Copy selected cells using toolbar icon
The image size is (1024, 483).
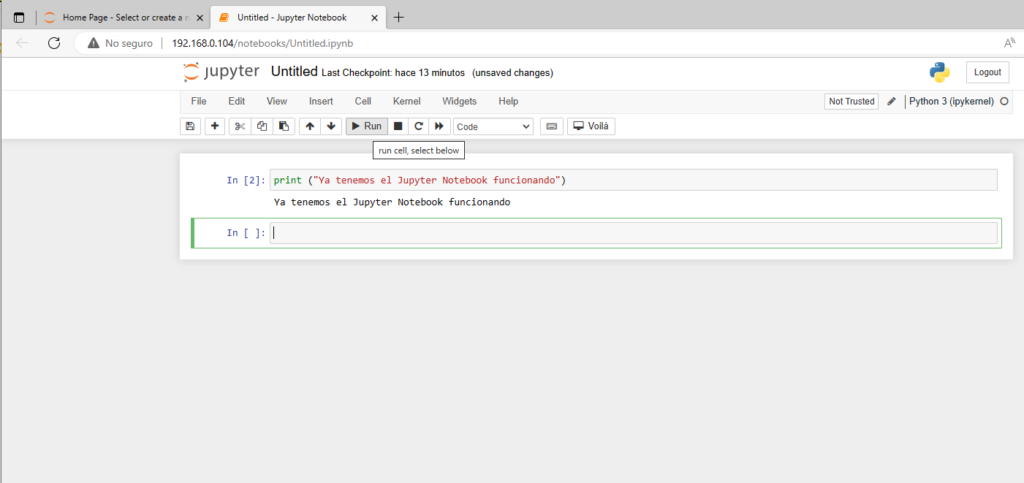[x=262, y=126]
